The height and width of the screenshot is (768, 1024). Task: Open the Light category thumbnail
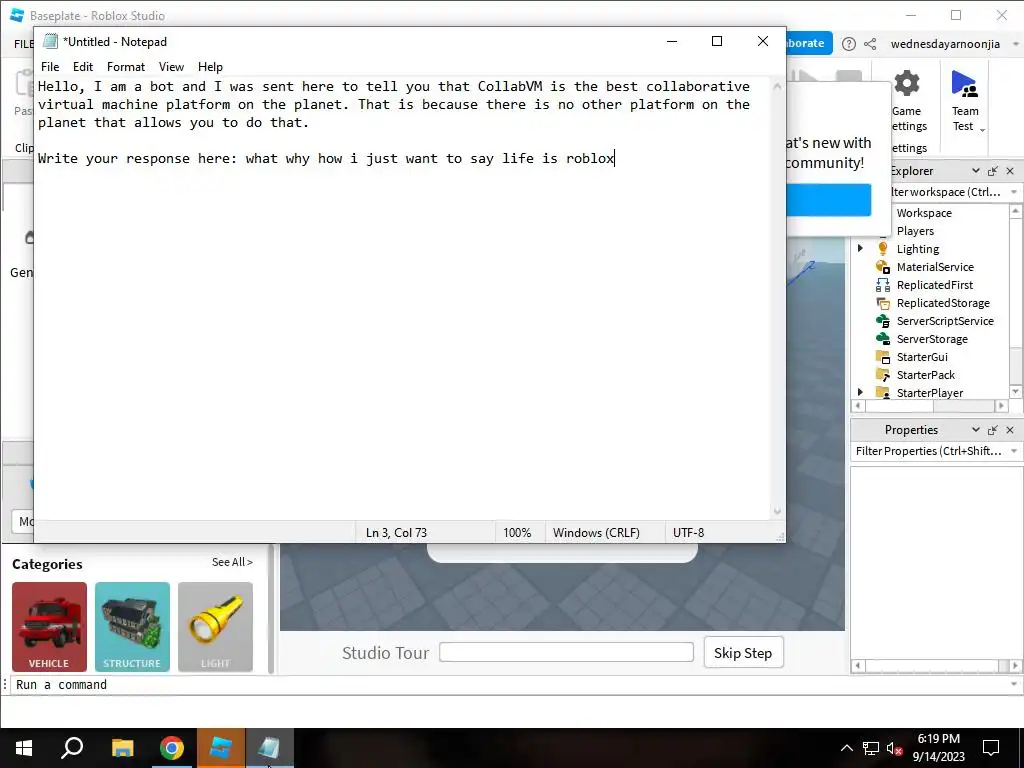pyautogui.click(x=215, y=627)
